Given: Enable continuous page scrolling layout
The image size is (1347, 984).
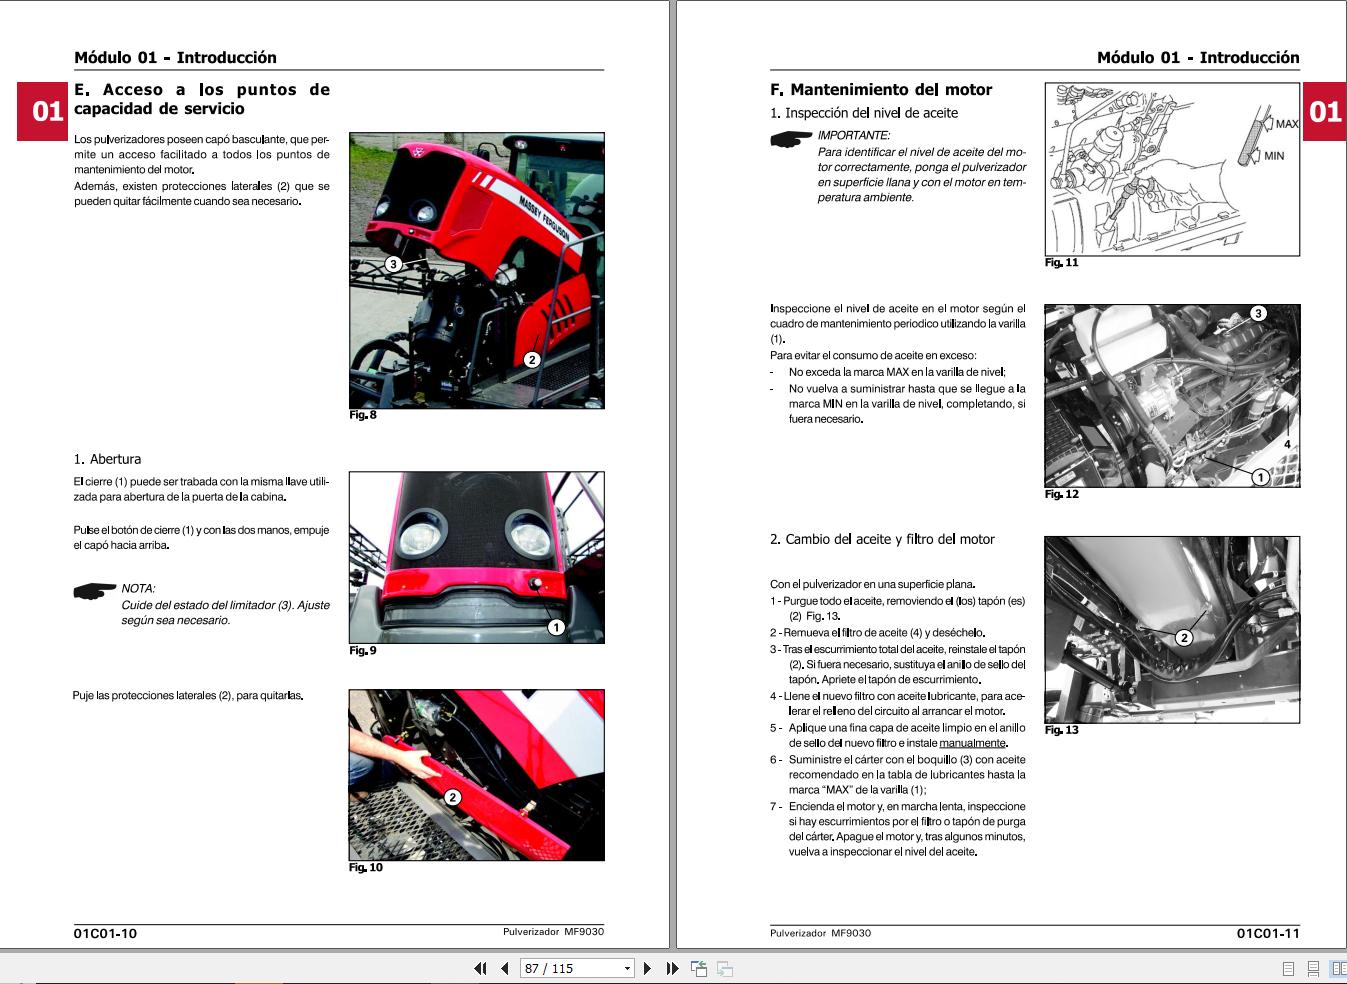Looking at the screenshot, I should tap(1313, 968).
